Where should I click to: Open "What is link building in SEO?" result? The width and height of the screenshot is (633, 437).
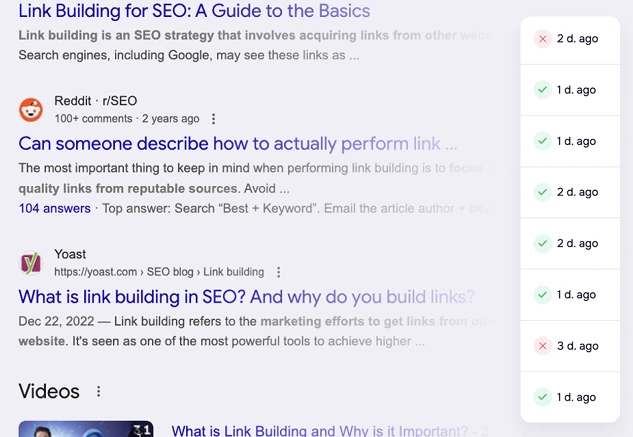(246, 296)
